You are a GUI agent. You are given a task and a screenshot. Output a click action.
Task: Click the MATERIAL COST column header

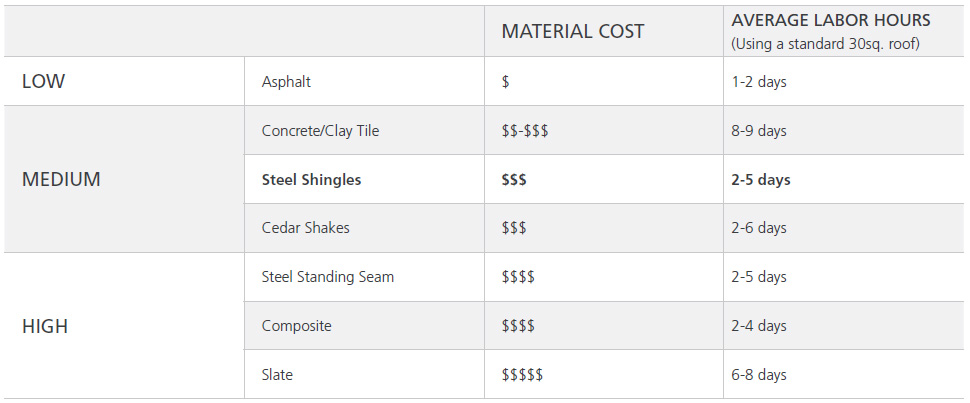pyautogui.click(x=573, y=31)
